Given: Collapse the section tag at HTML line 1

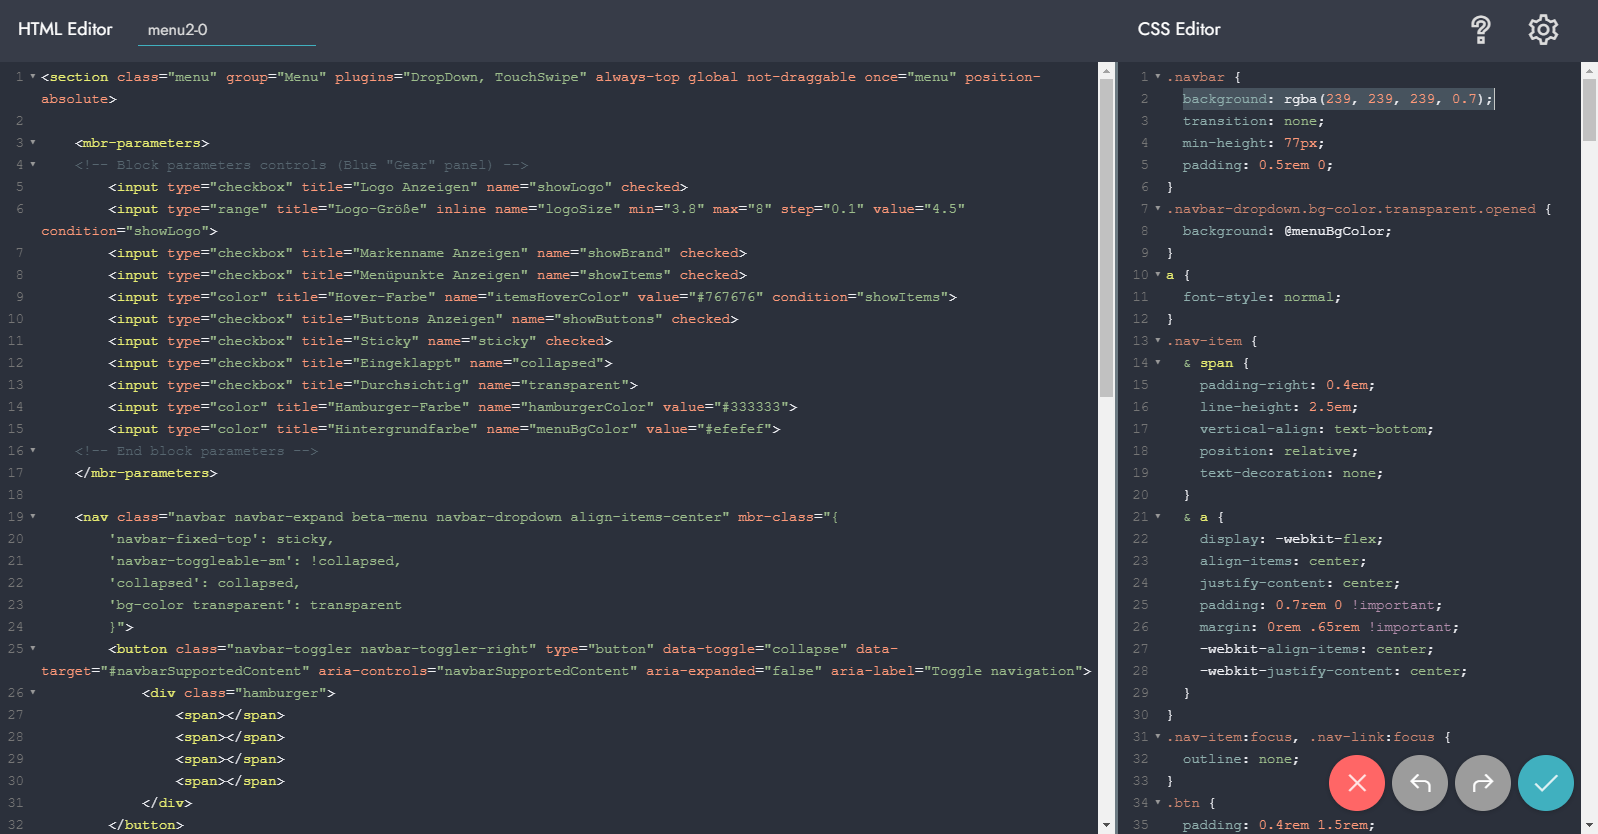Looking at the screenshot, I should tap(33, 77).
